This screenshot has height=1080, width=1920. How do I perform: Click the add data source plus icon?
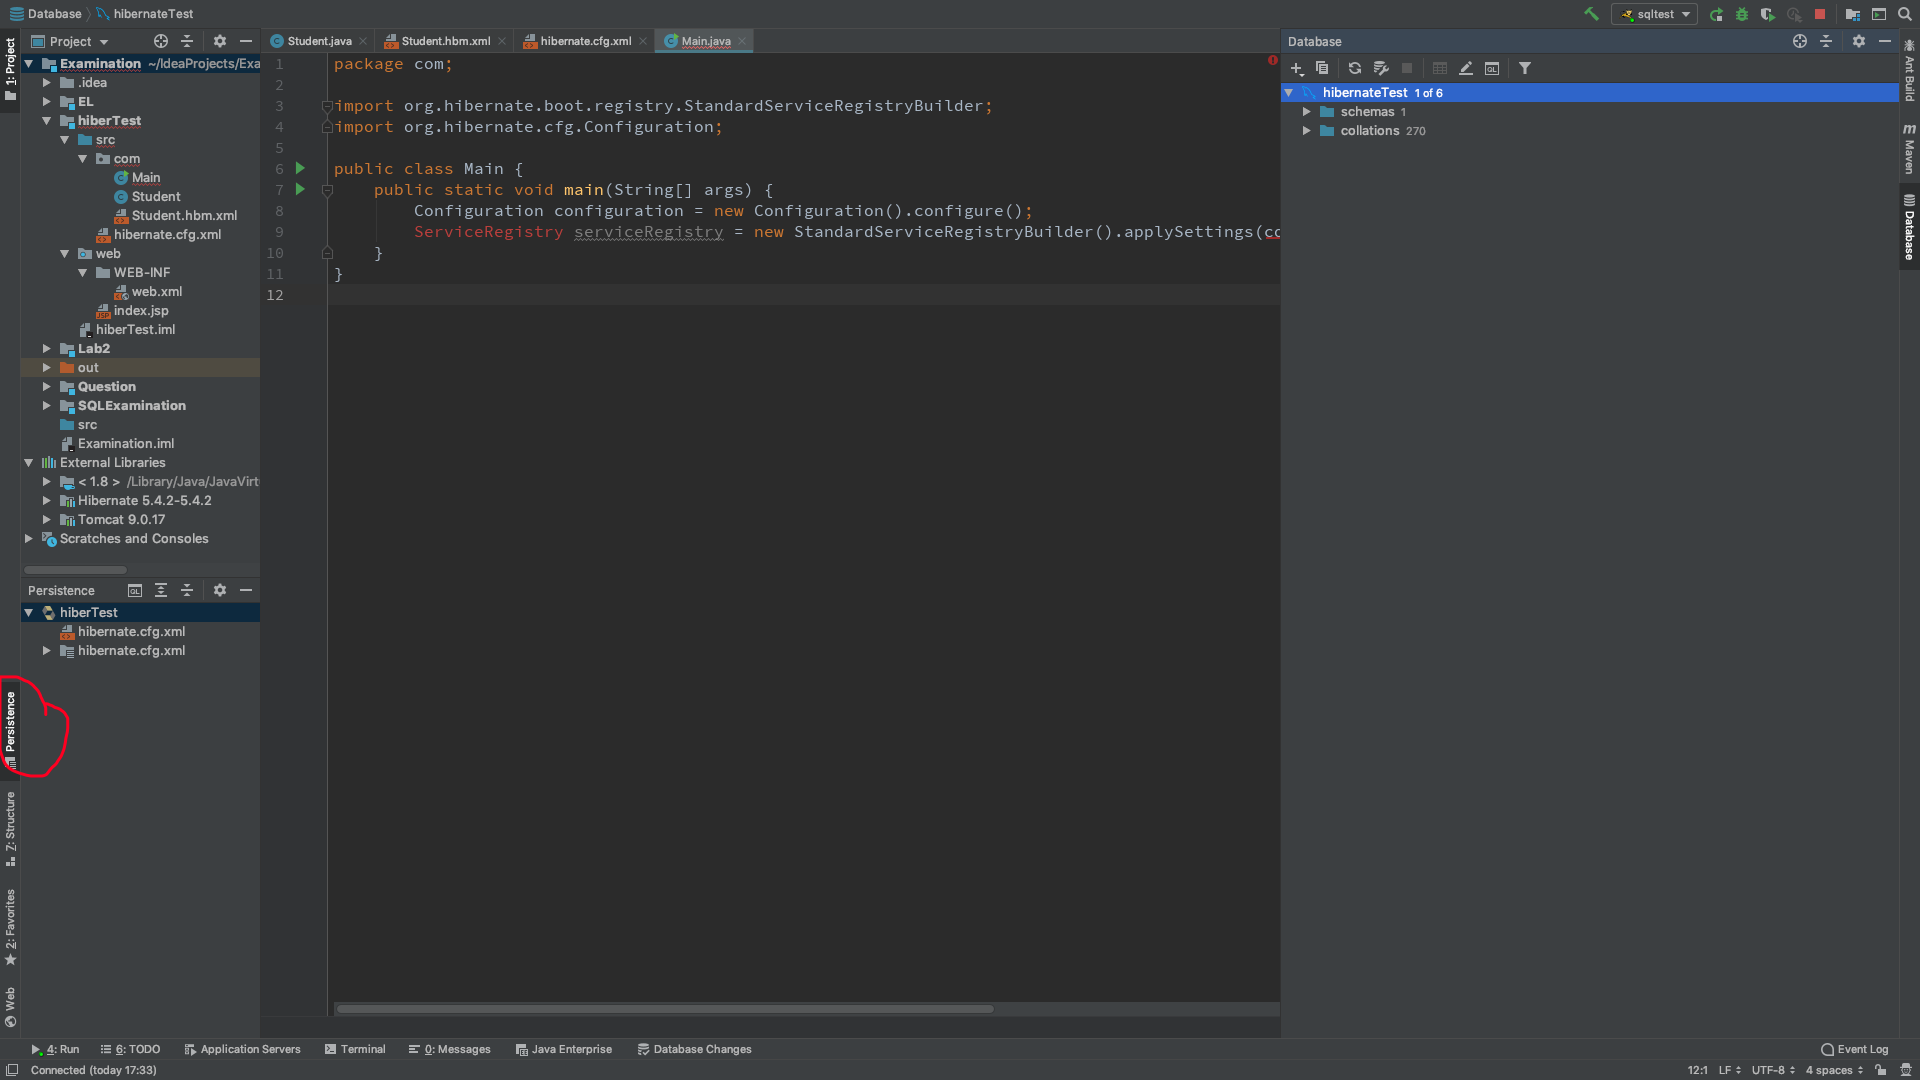point(1297,68)
